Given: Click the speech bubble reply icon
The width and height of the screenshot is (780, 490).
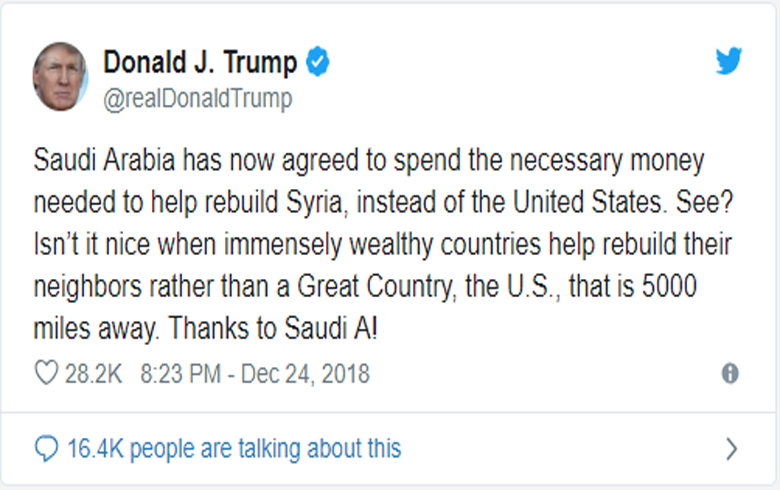Looking at the screenshot, I should click(46, 448).
